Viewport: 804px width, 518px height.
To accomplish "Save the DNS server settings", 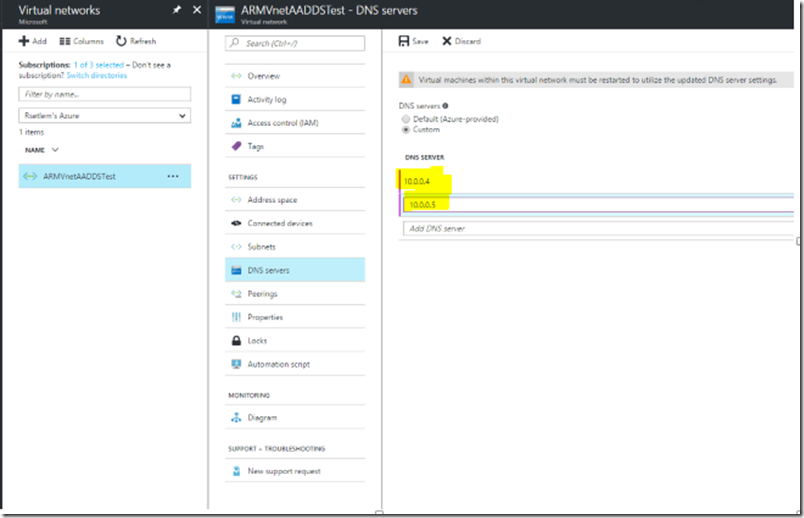I will (413, 41).
